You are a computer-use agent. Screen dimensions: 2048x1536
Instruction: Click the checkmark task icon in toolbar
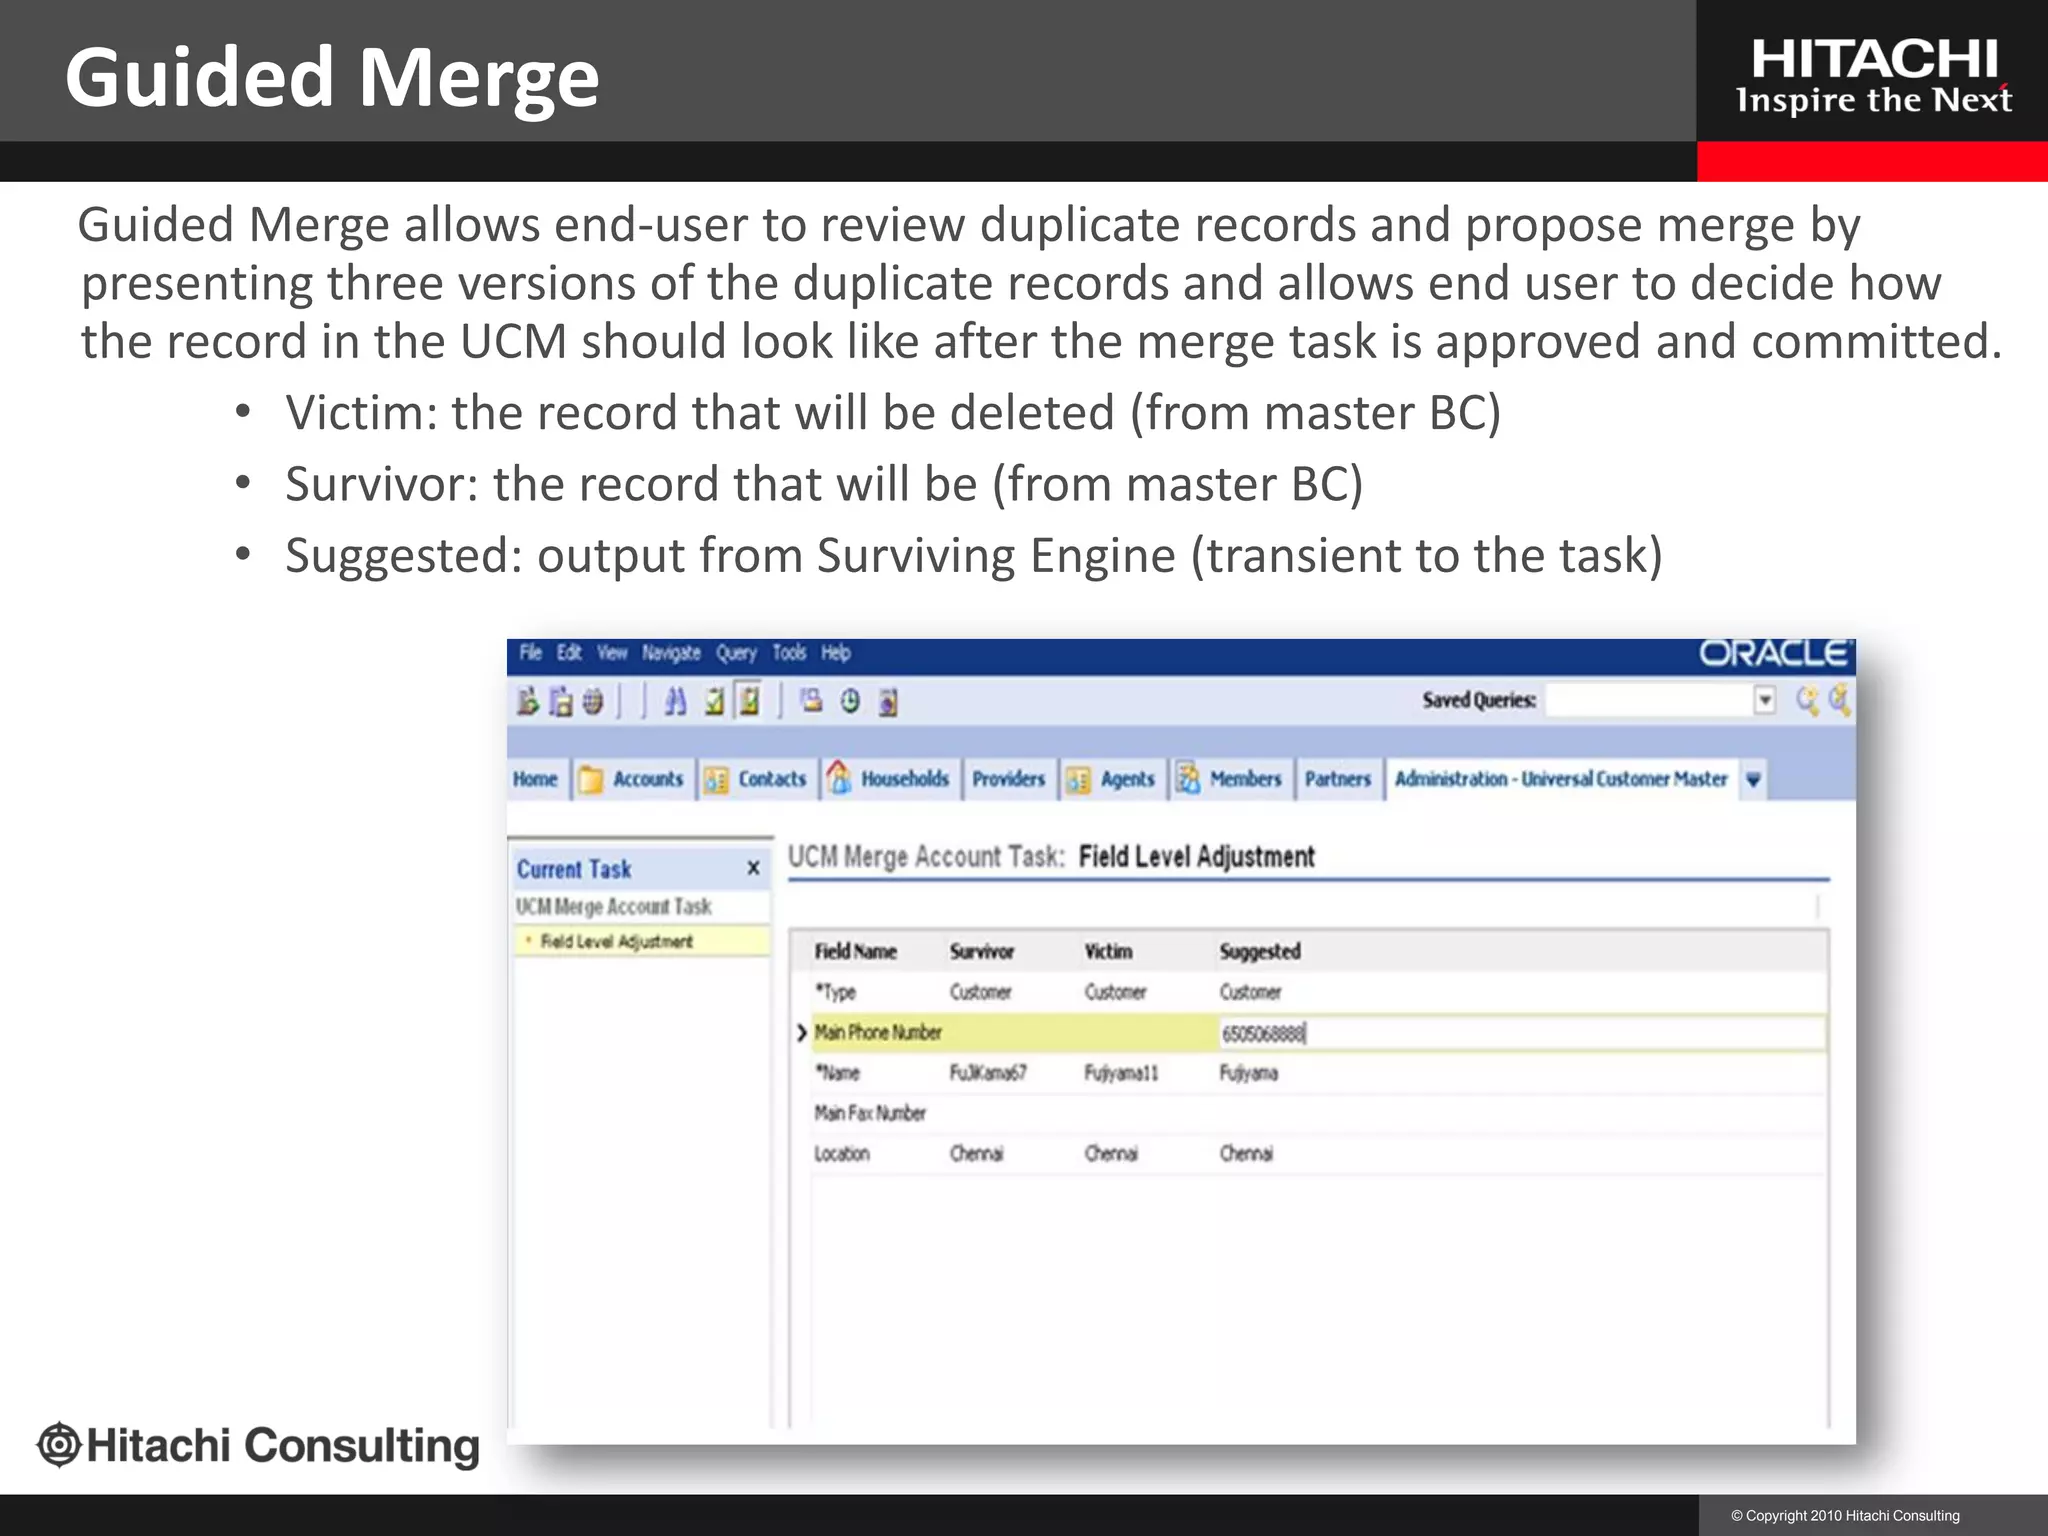(714, 702)
